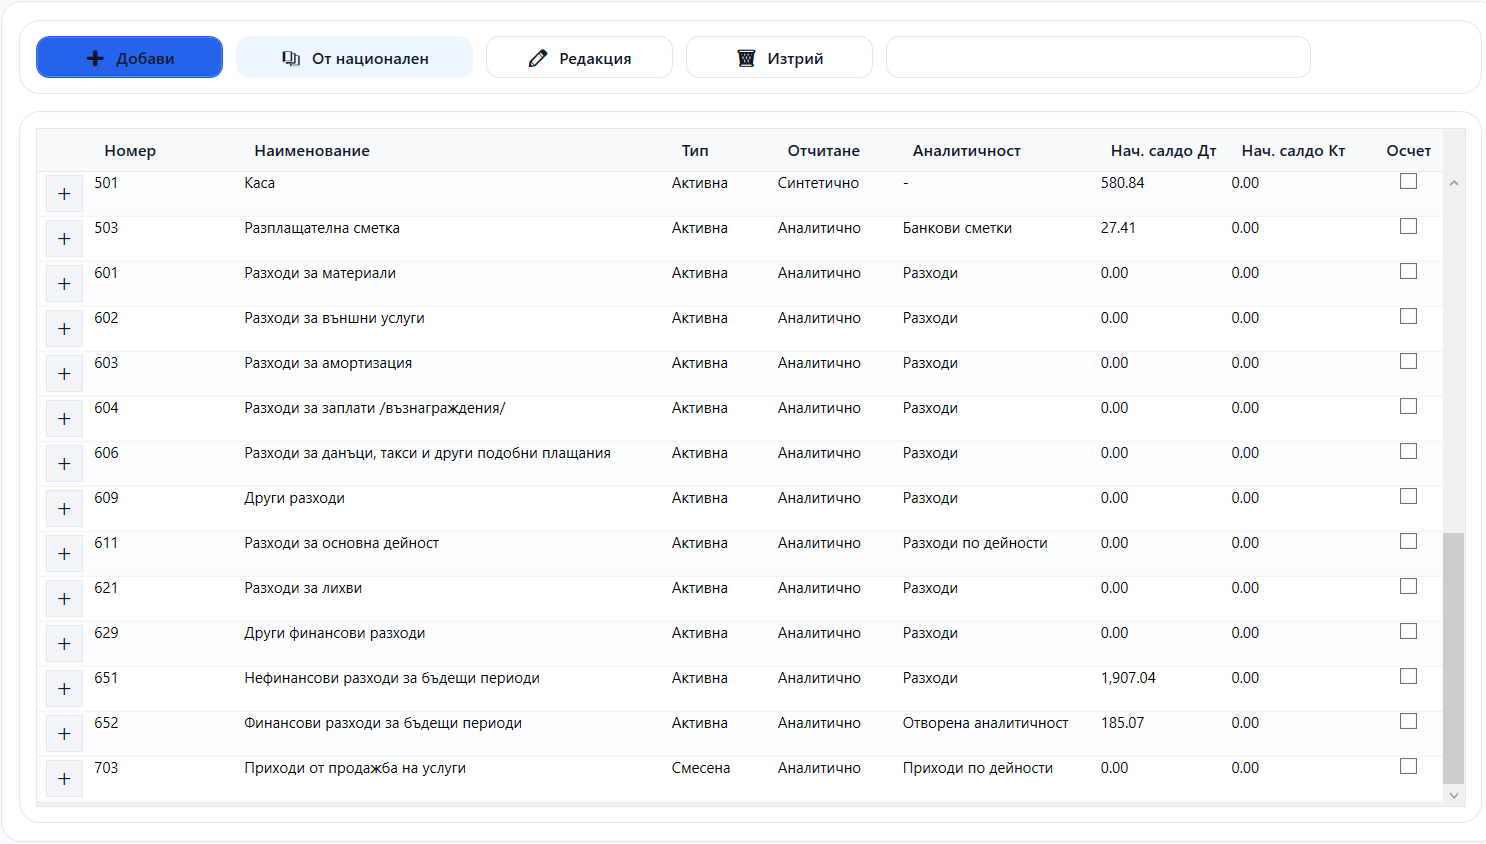Select the Други финансови разходи name cell

click(335, 633)
